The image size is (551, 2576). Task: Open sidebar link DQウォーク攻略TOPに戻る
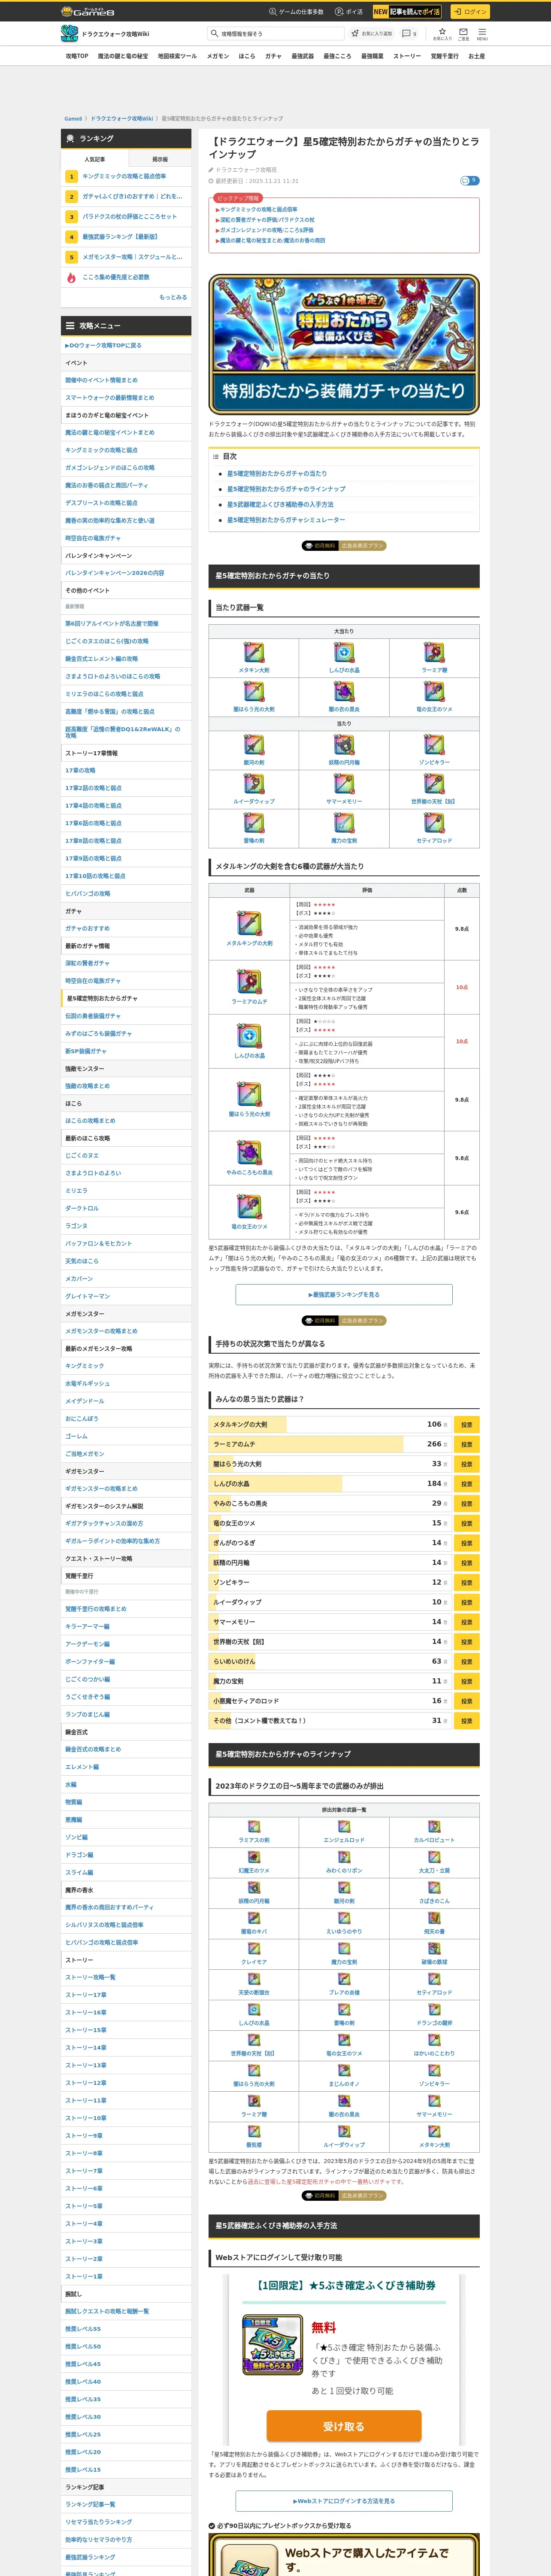(x=103, y=345)
